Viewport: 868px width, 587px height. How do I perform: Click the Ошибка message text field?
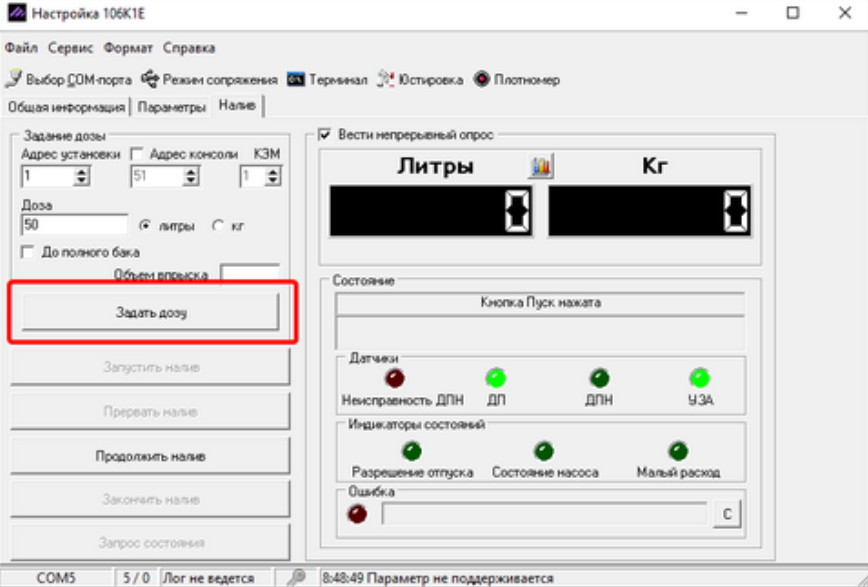[545, 514]
